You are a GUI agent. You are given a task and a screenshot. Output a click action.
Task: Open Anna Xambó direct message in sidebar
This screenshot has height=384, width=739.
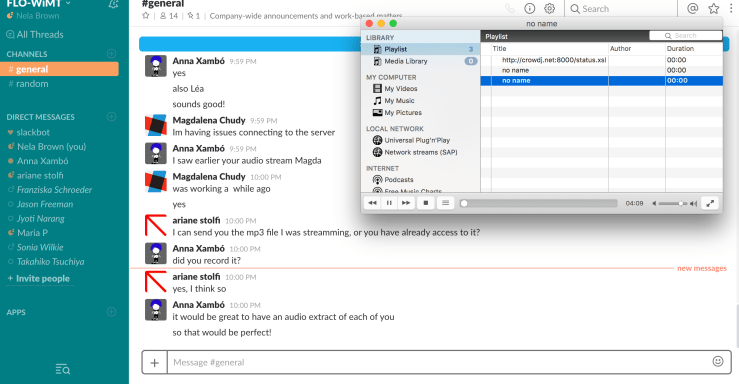click(x=38, y=161)
